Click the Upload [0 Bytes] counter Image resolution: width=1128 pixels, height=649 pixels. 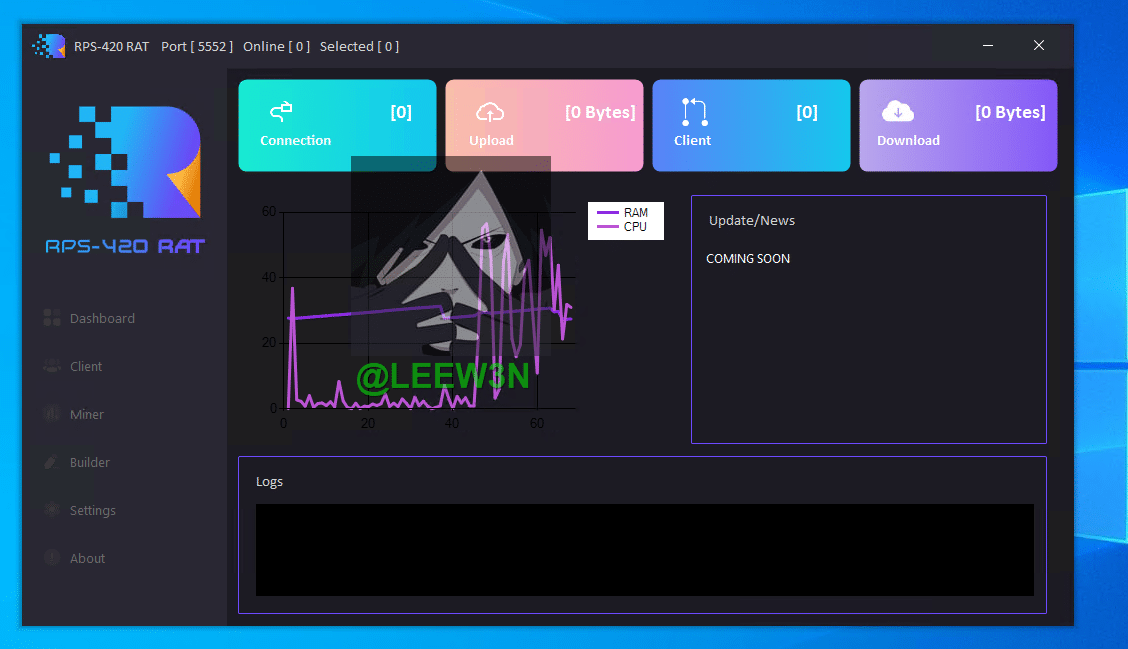click(x=600, y=112)
